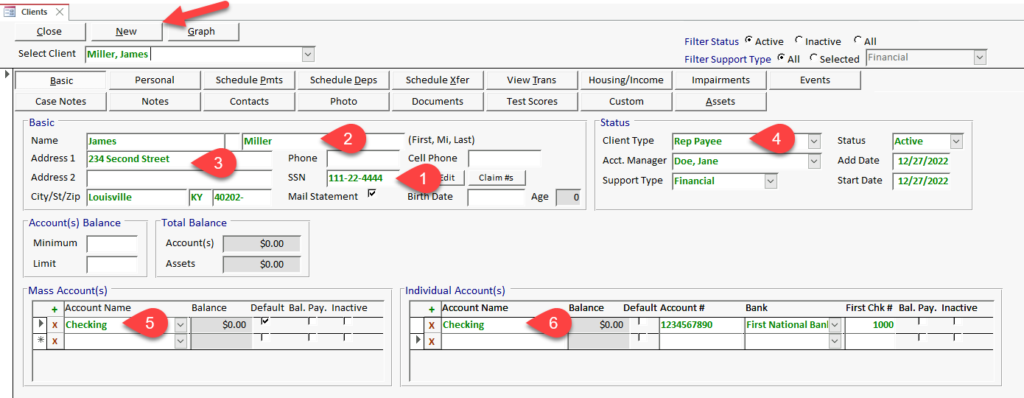Image resolution: width=1024 pixels, height=398 pixels.
Task: Click account number 1234567890 cell
Action: (x=701, y=325)
